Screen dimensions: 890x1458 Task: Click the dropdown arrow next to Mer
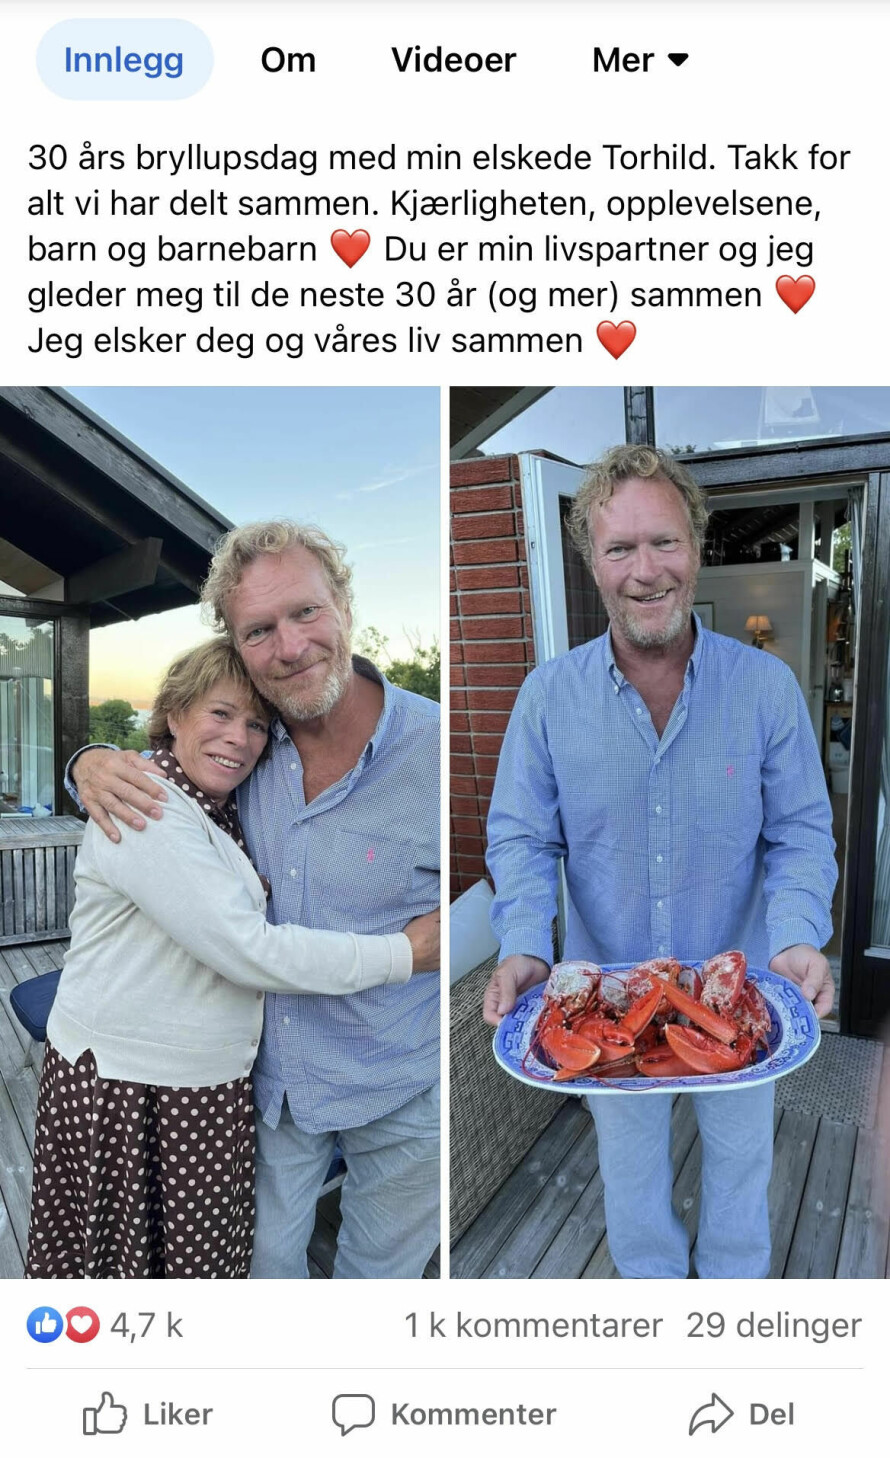click(x=678, y=60)
